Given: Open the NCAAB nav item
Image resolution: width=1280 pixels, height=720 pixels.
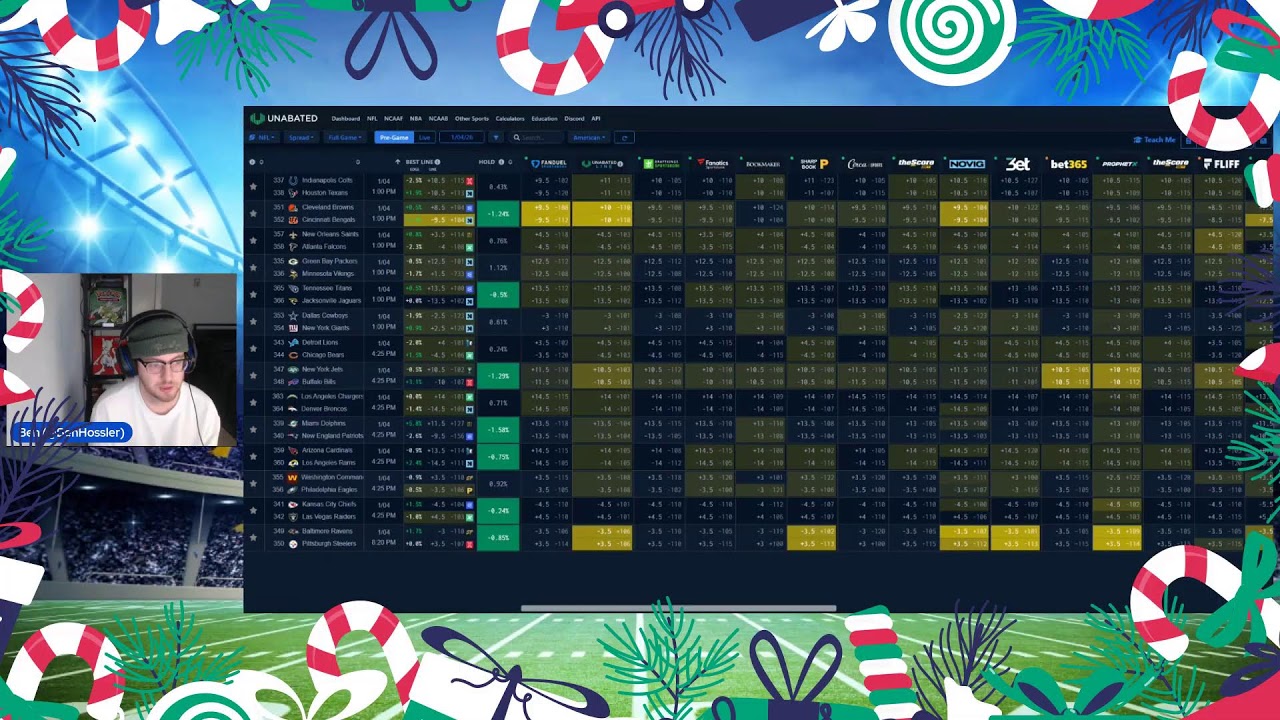Looking at the screenshot, I should 438,119.
